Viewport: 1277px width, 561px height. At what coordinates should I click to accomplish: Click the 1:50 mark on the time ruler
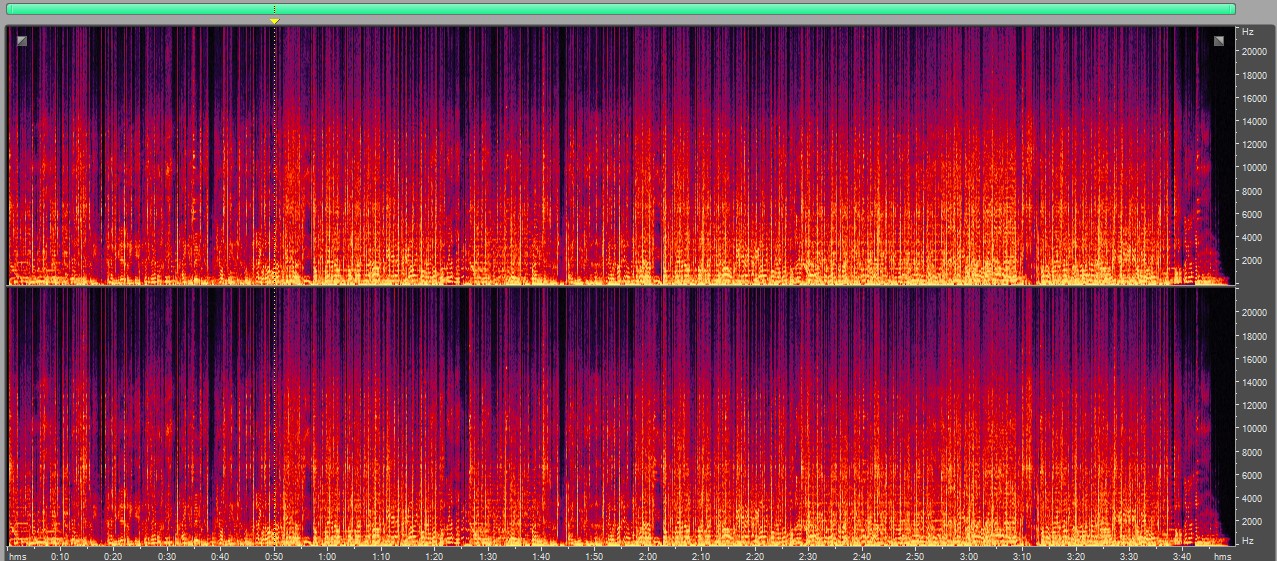click(595, 556)
